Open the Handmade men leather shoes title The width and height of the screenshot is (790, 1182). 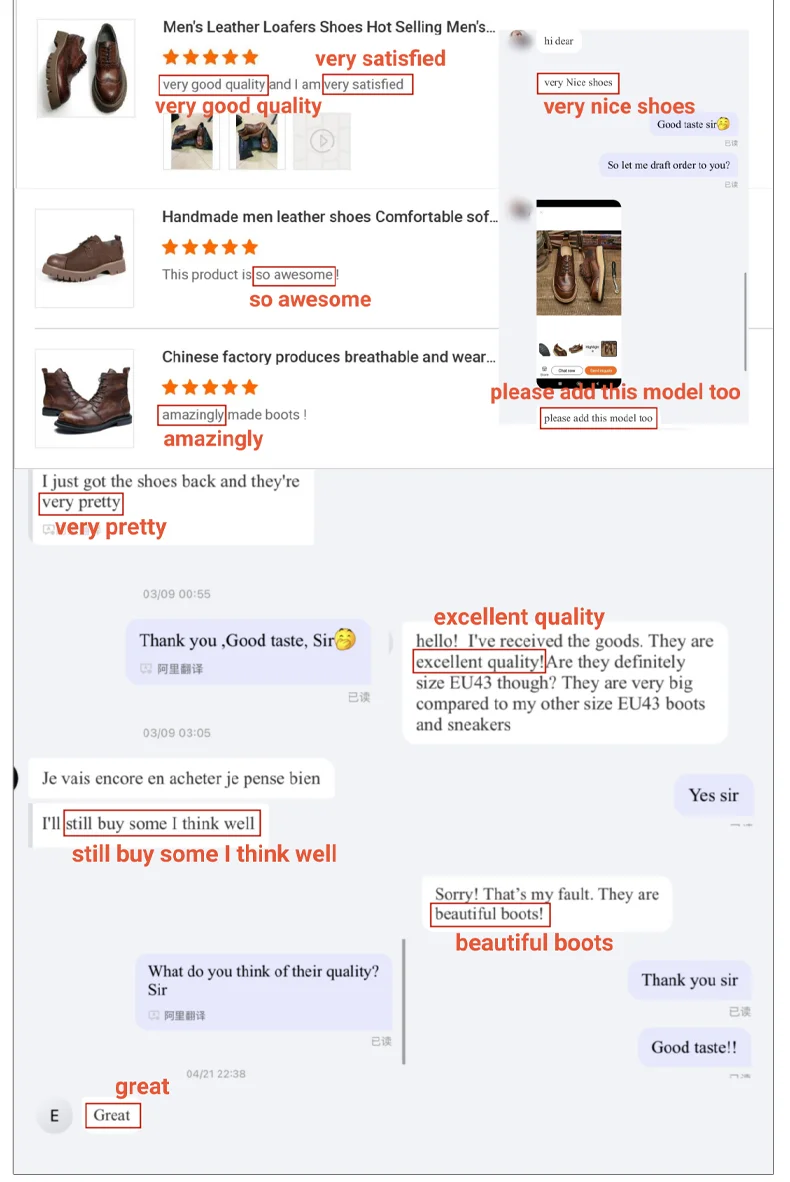329,216
